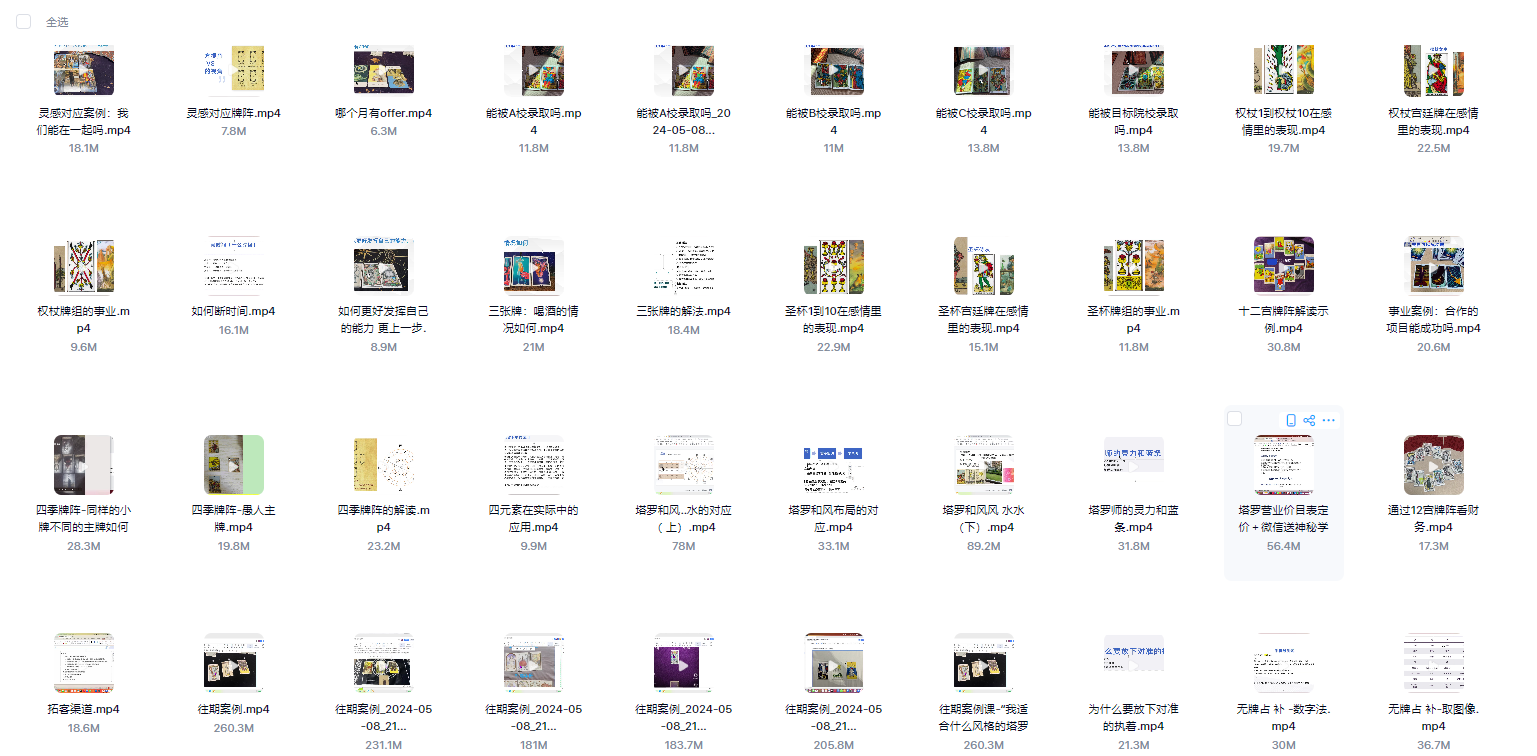1537x756 pixels.
Task: Play thumbnail of 通过12宫牌阵看财务.mp4
Action: pyautogui.click(x=1434, y=465)
